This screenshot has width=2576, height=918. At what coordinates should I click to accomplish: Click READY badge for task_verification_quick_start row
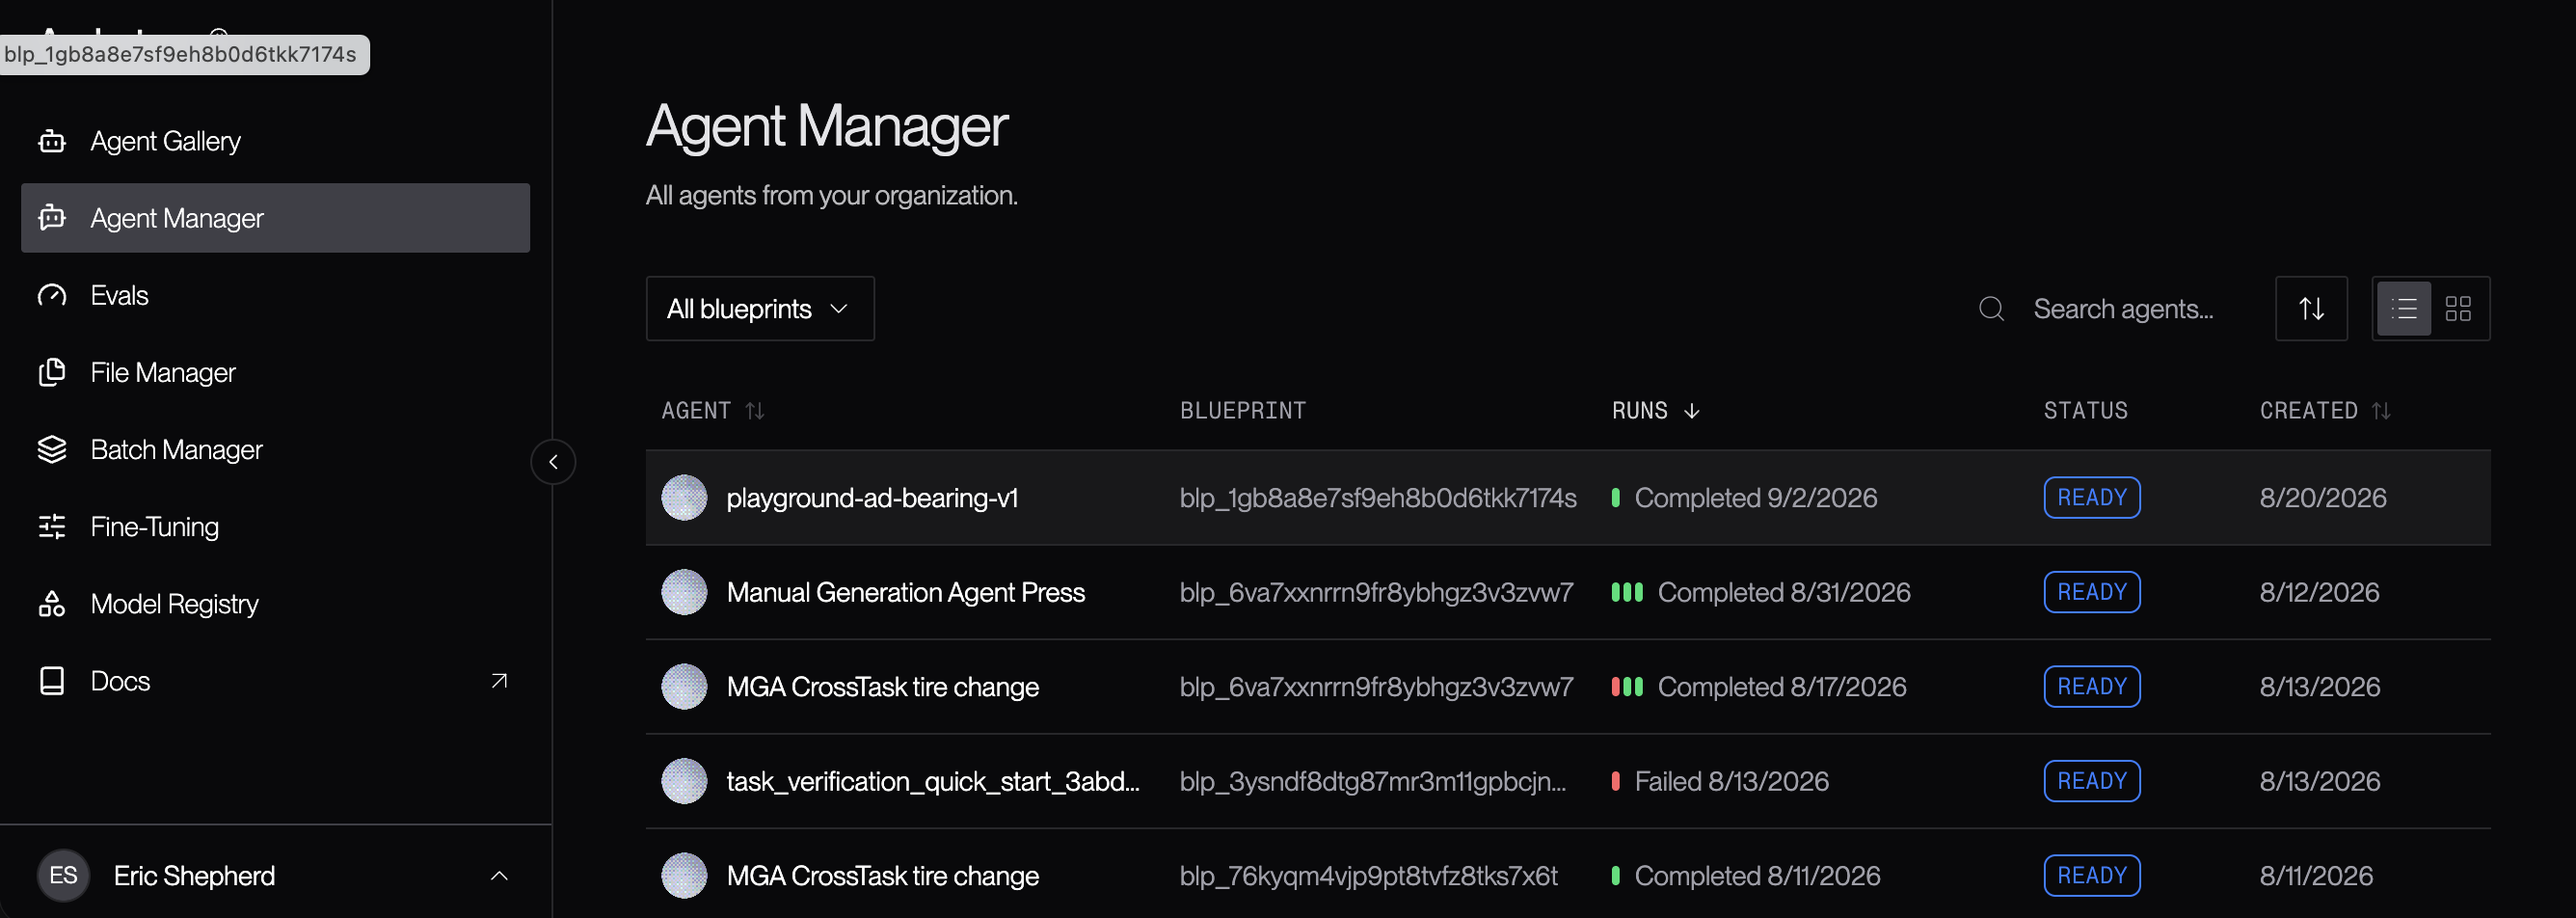2091,781
